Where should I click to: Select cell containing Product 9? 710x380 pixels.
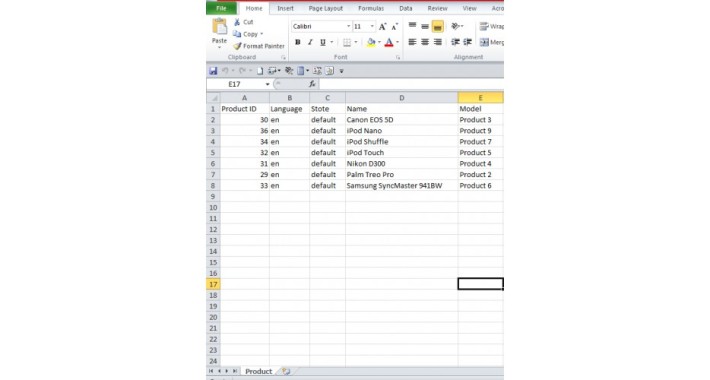tap(480, 130)
